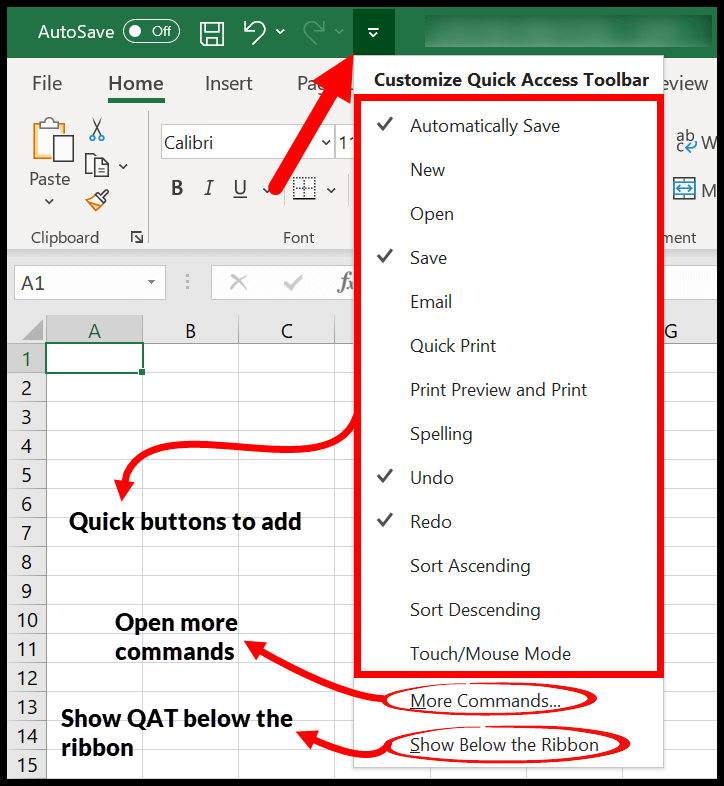
Task: Uncheck the Redo option in menu
Action: click(x=430, y=522)
